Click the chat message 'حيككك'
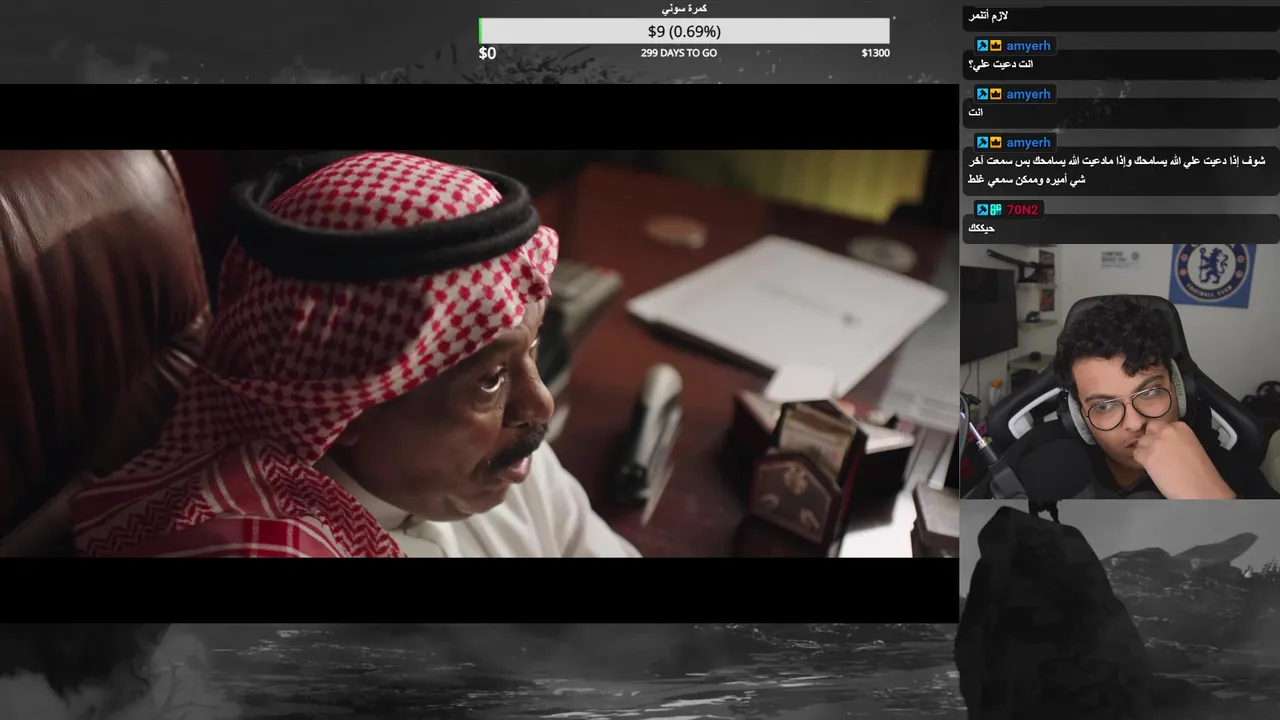 [x=981, y=228]
